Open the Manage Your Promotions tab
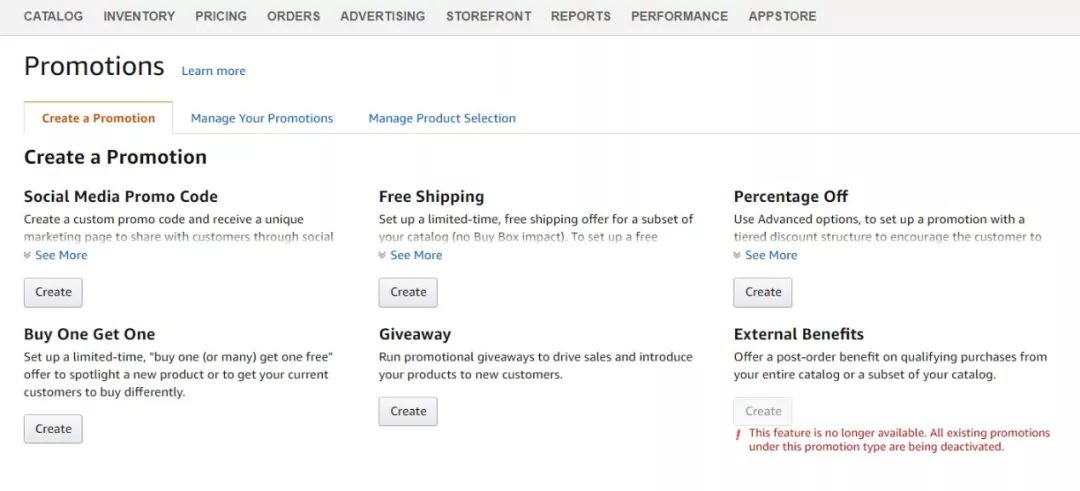Image resolution: width=1080 pixels, height=491 pixels. (262, 118)
